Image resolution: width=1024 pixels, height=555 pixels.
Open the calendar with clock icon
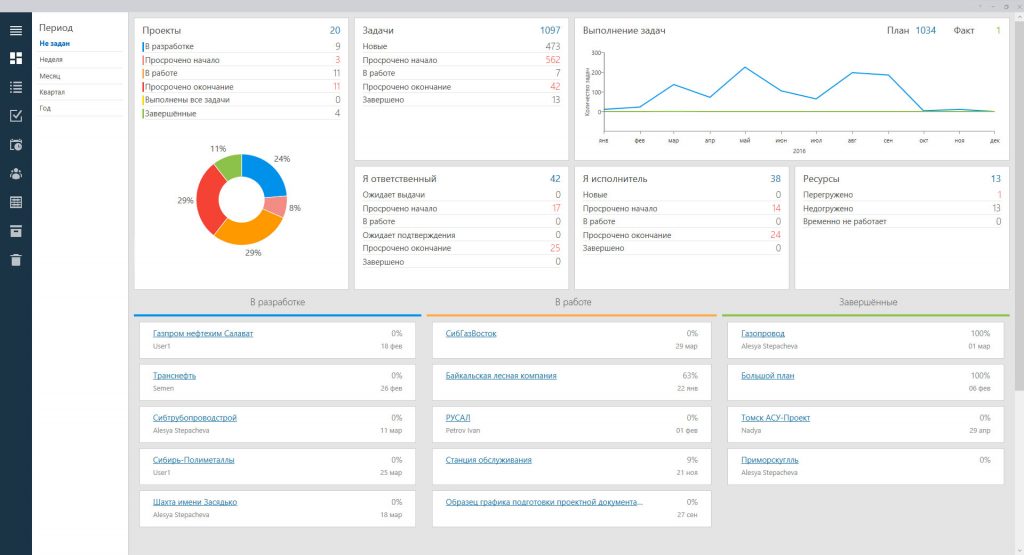pyautogui.click(x=15, y=145)
